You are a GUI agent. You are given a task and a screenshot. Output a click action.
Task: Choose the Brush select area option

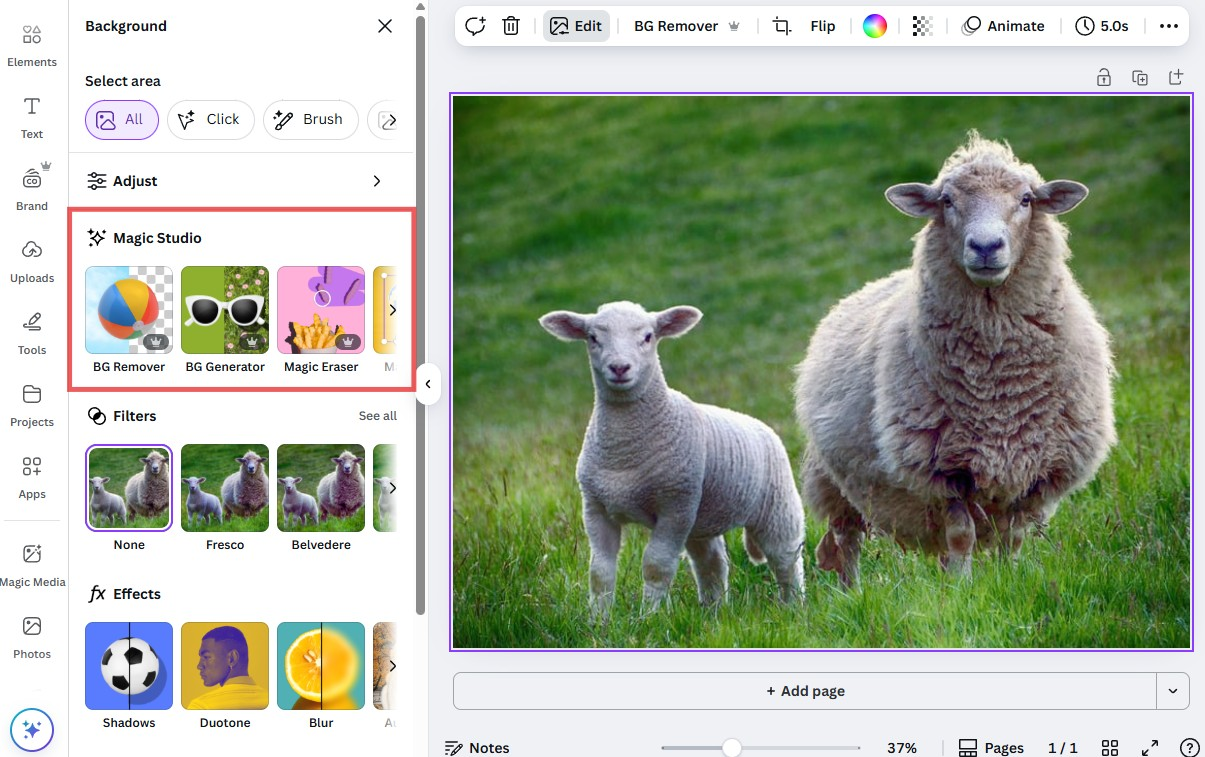[310, 120]
